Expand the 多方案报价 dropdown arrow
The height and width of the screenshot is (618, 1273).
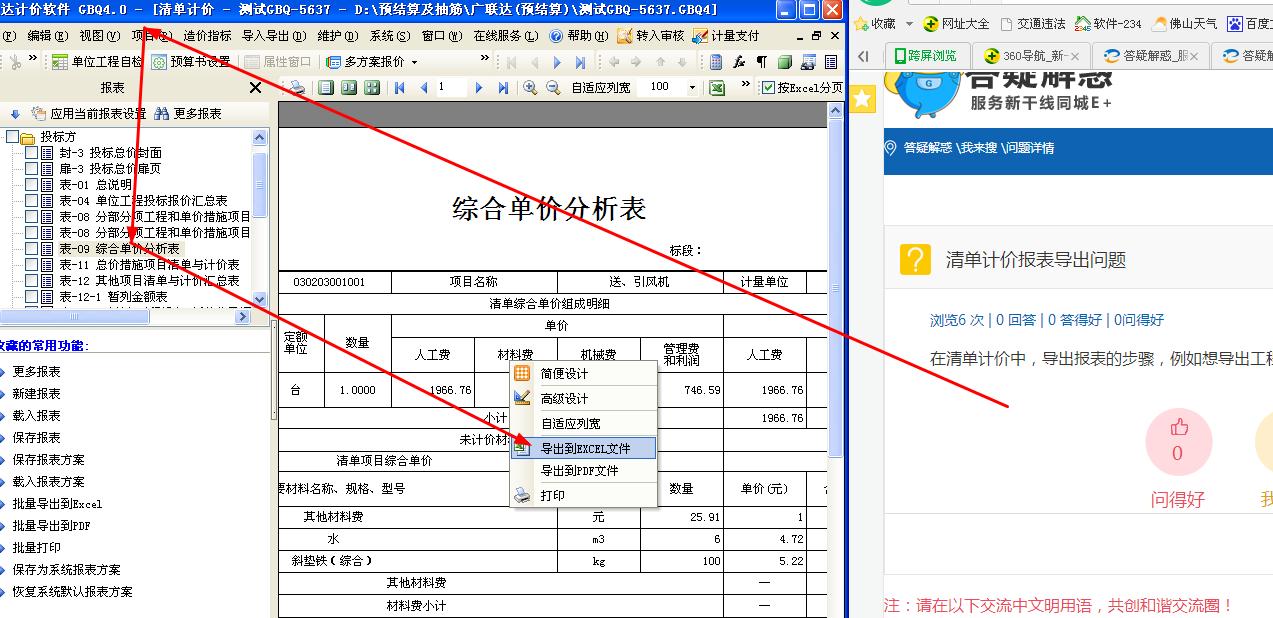tap(414, 62)
